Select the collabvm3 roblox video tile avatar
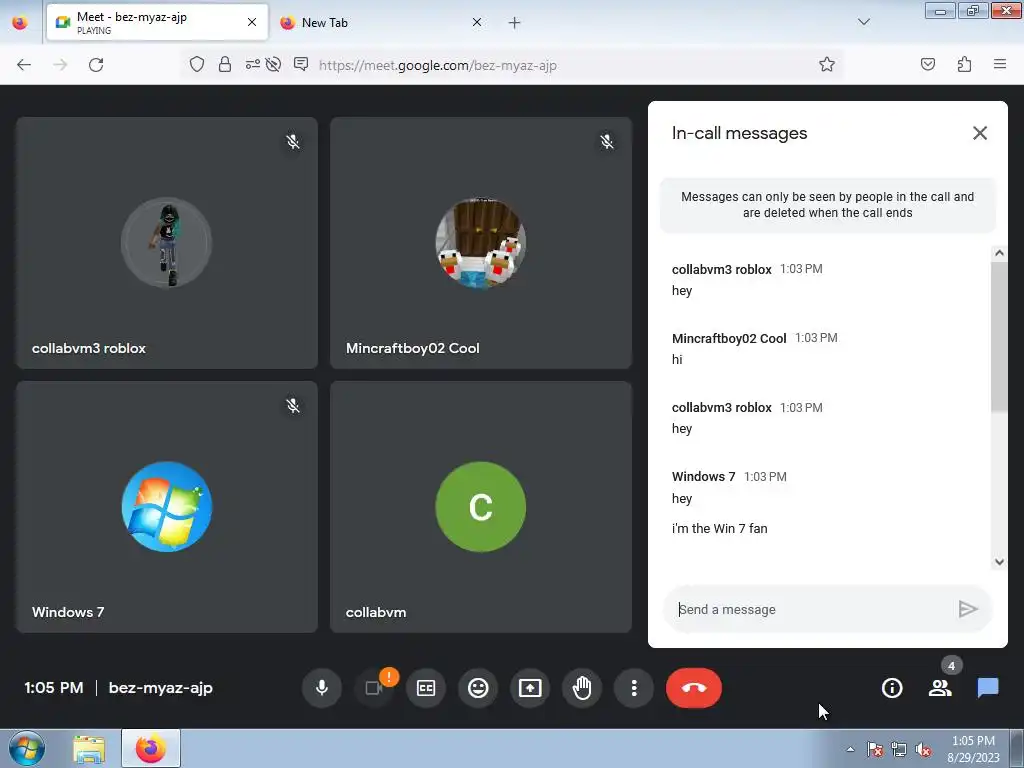 167,242
